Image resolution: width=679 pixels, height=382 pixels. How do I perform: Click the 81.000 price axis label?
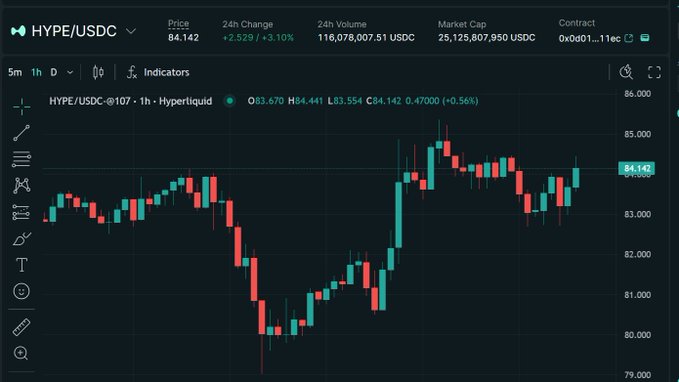(637, 295)
